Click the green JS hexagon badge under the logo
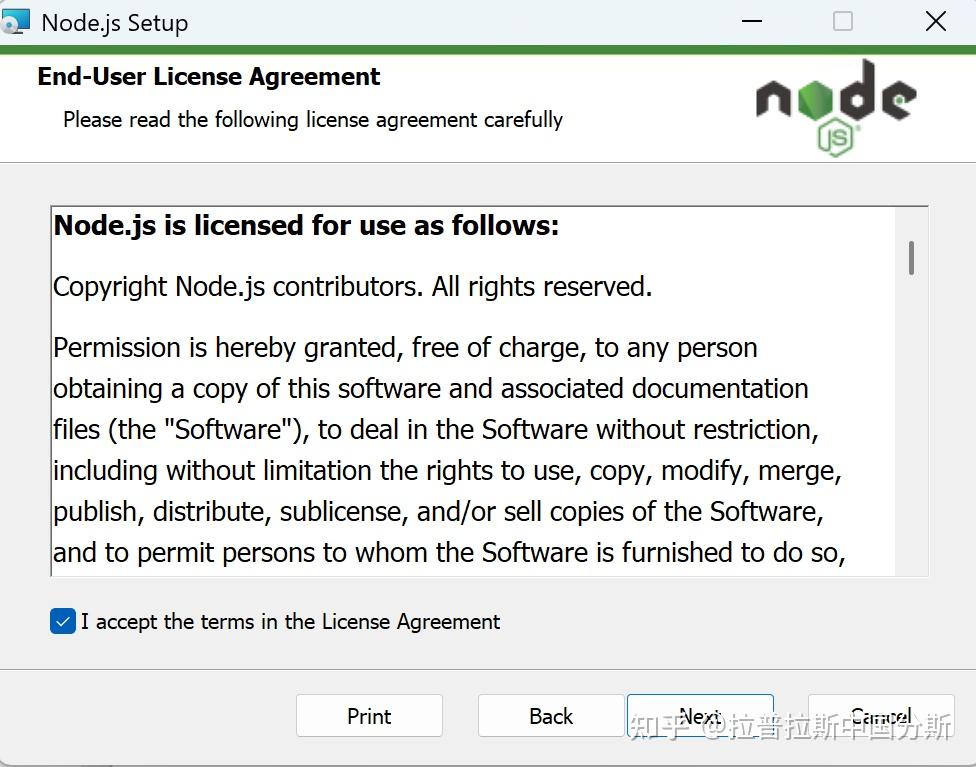This screenshot has height=767, width=976. 836,138
